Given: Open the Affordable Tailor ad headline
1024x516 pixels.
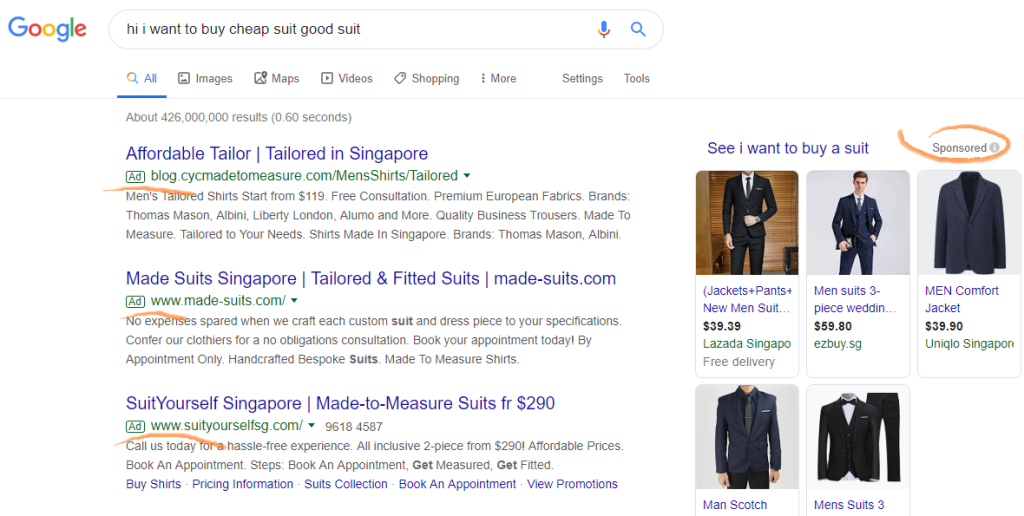Looking at the screenshot, I should tap(277, 153).
